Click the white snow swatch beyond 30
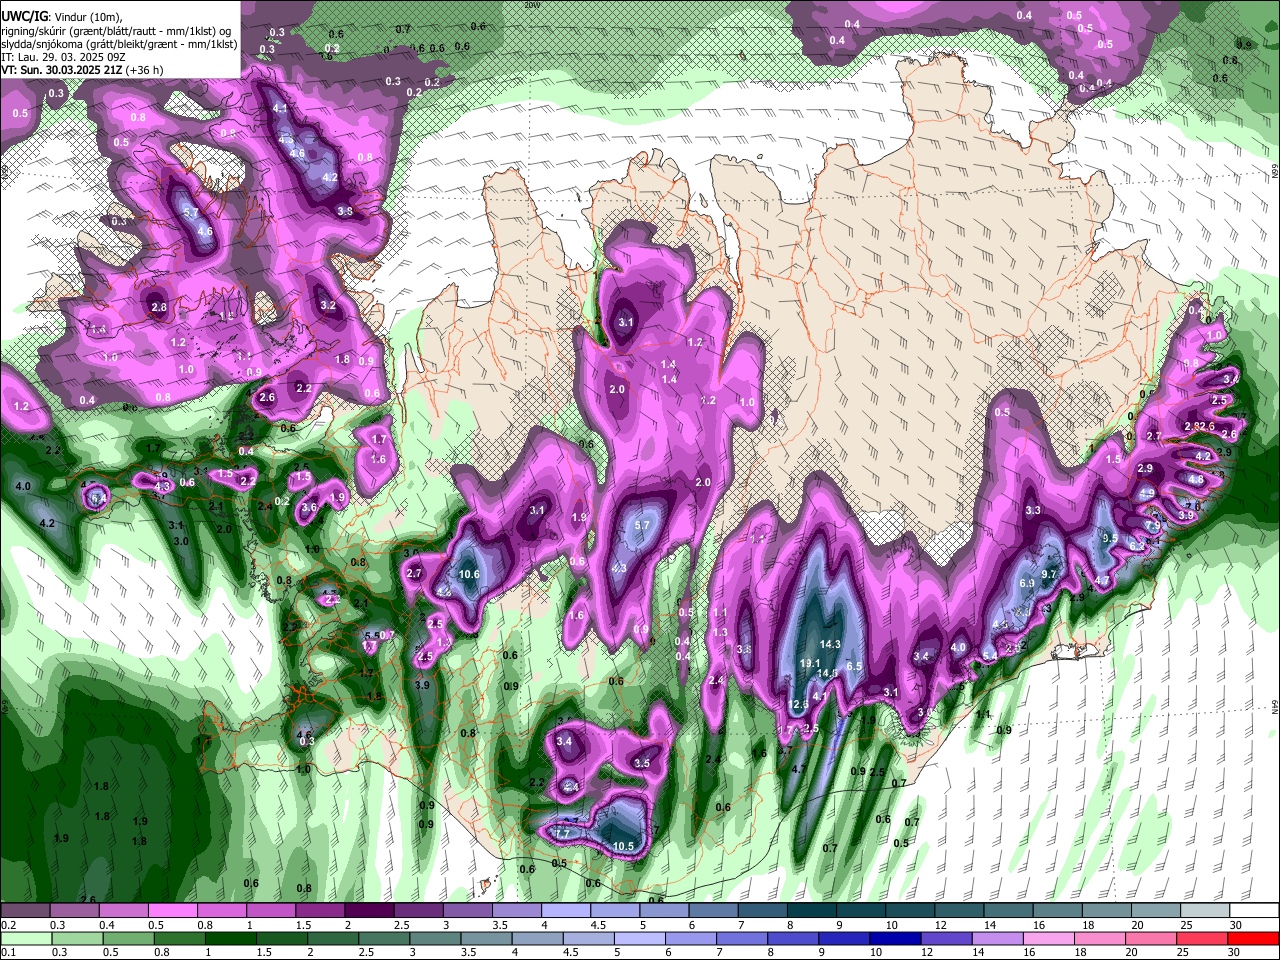This screenshot has height=960, width=1280. 1254,910
